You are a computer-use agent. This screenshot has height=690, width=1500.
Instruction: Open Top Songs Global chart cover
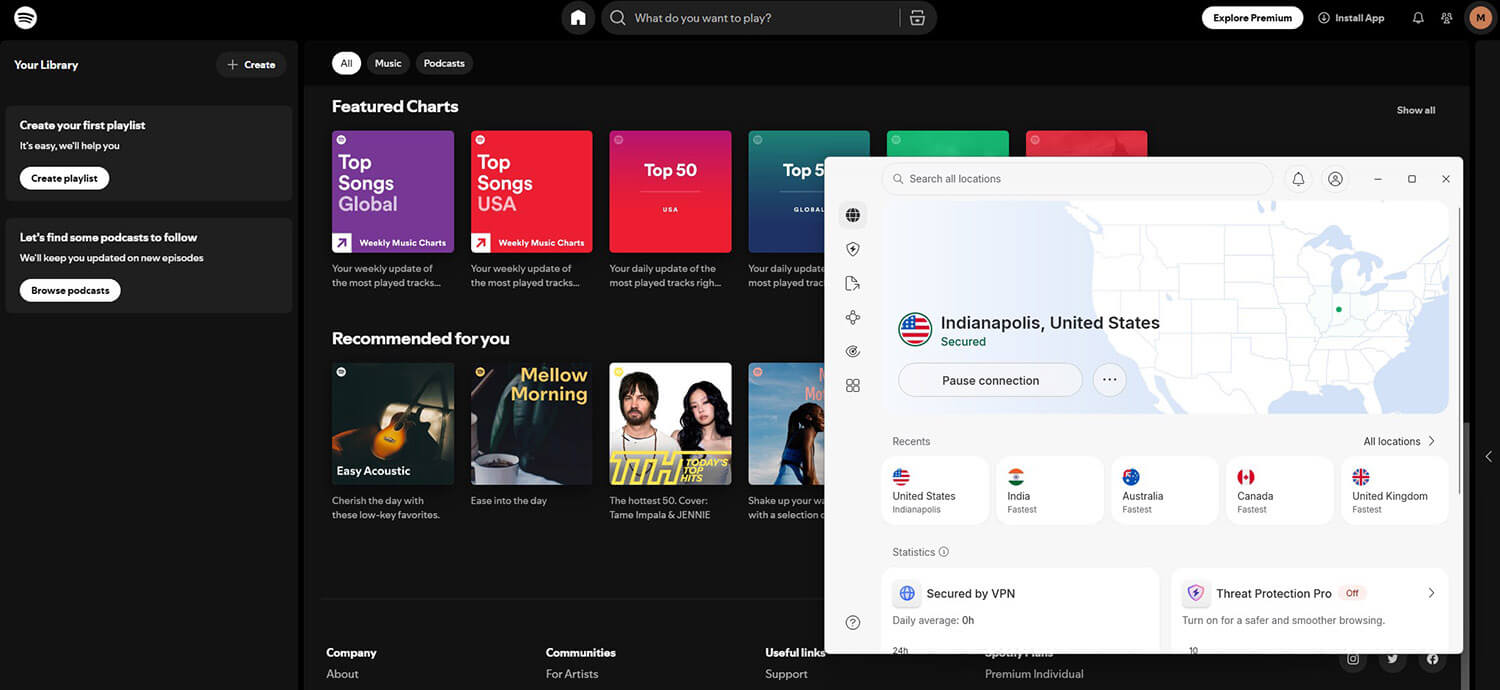point(393,192)
